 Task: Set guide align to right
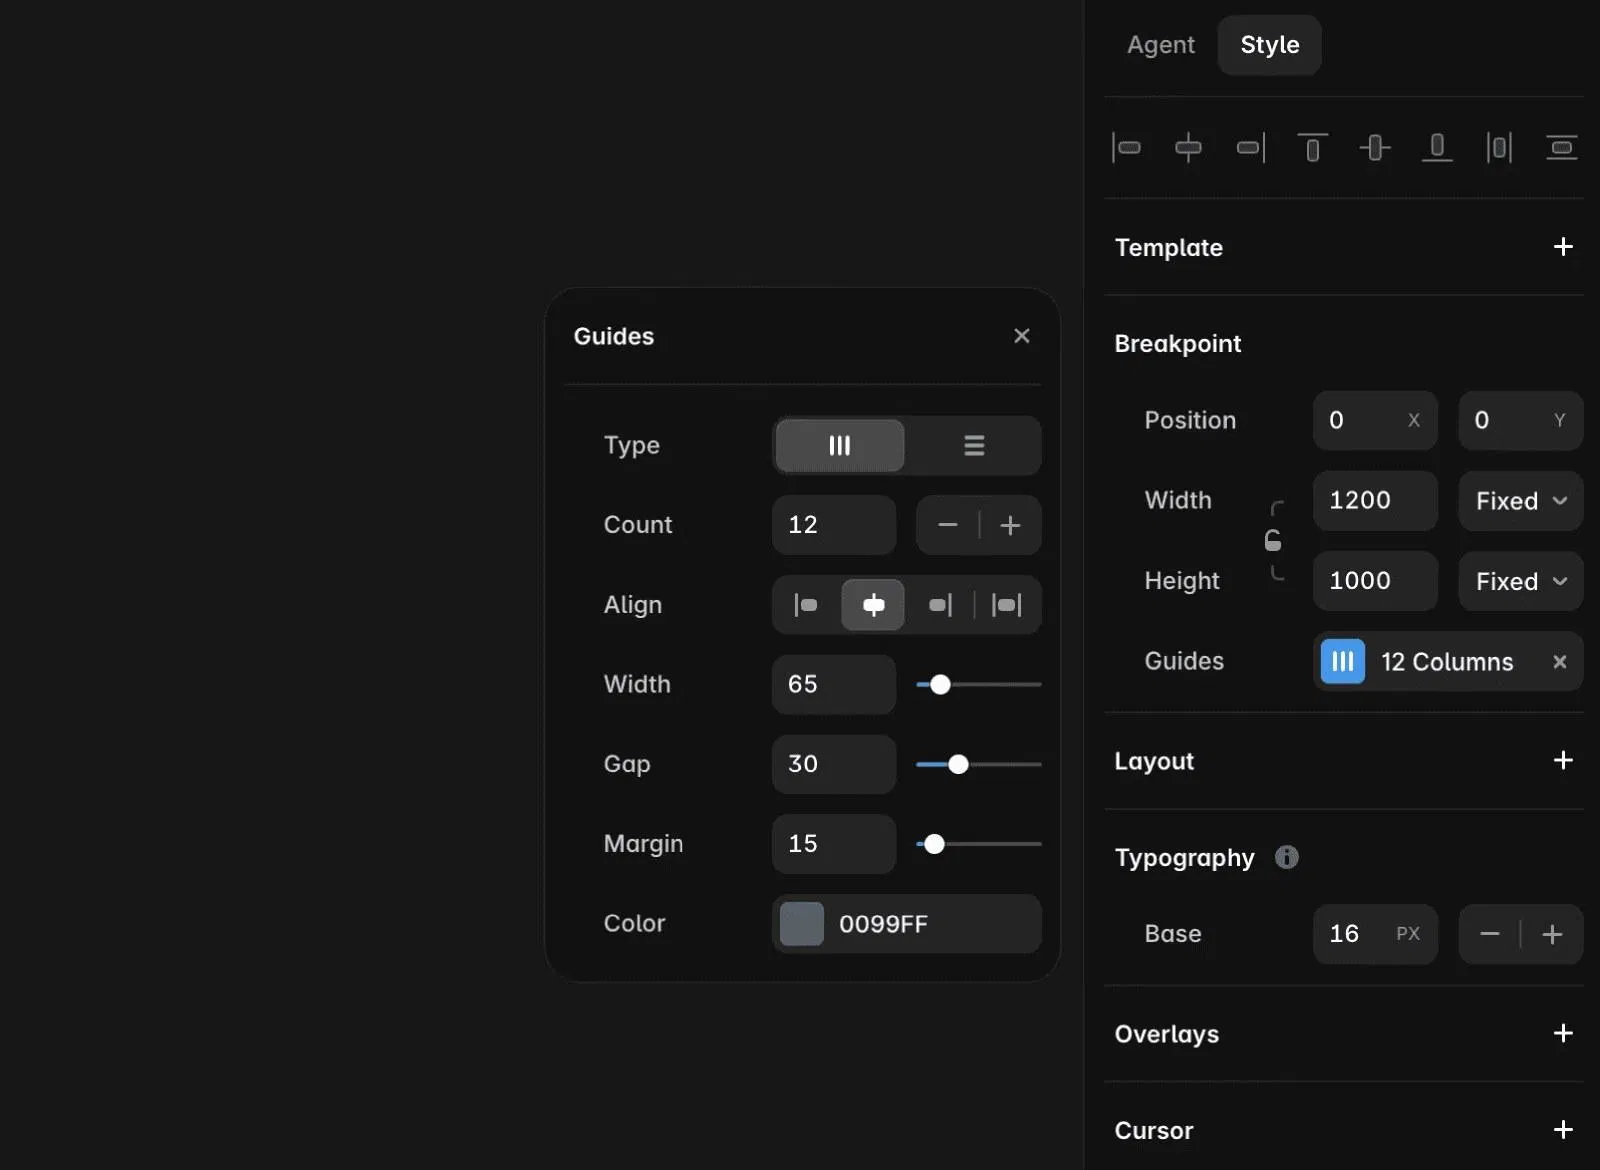pos(940,605)
